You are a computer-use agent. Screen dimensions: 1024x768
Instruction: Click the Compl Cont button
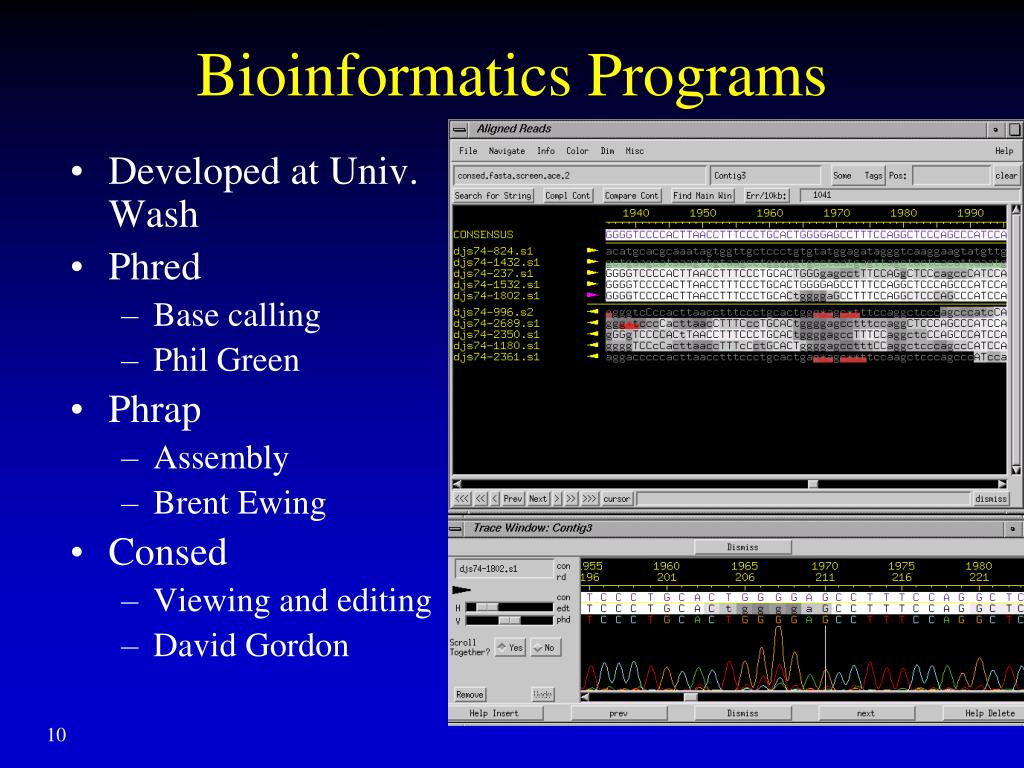[568, 195]
